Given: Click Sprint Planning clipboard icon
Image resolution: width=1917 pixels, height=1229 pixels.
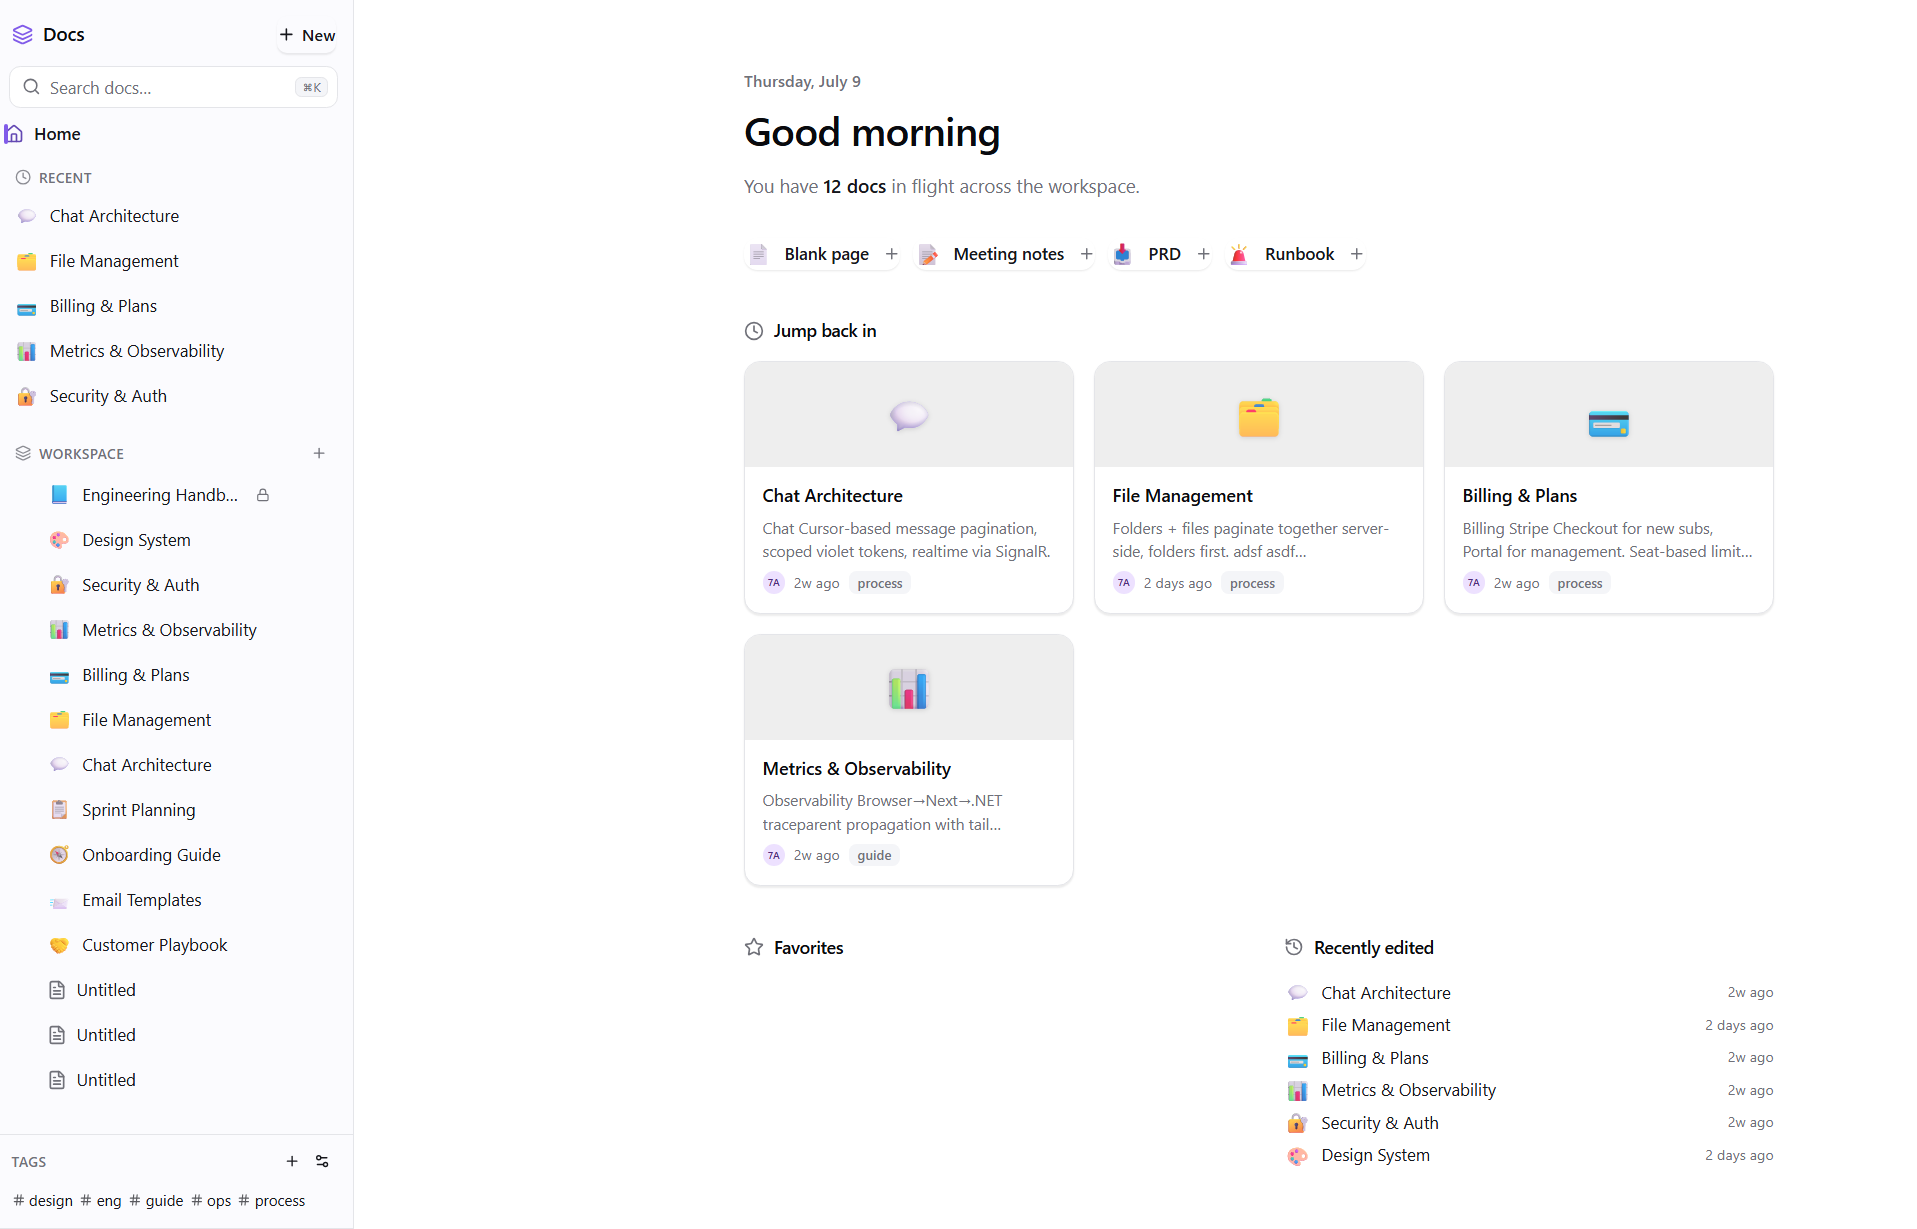Looking at the screenshot, I should 60,810.
